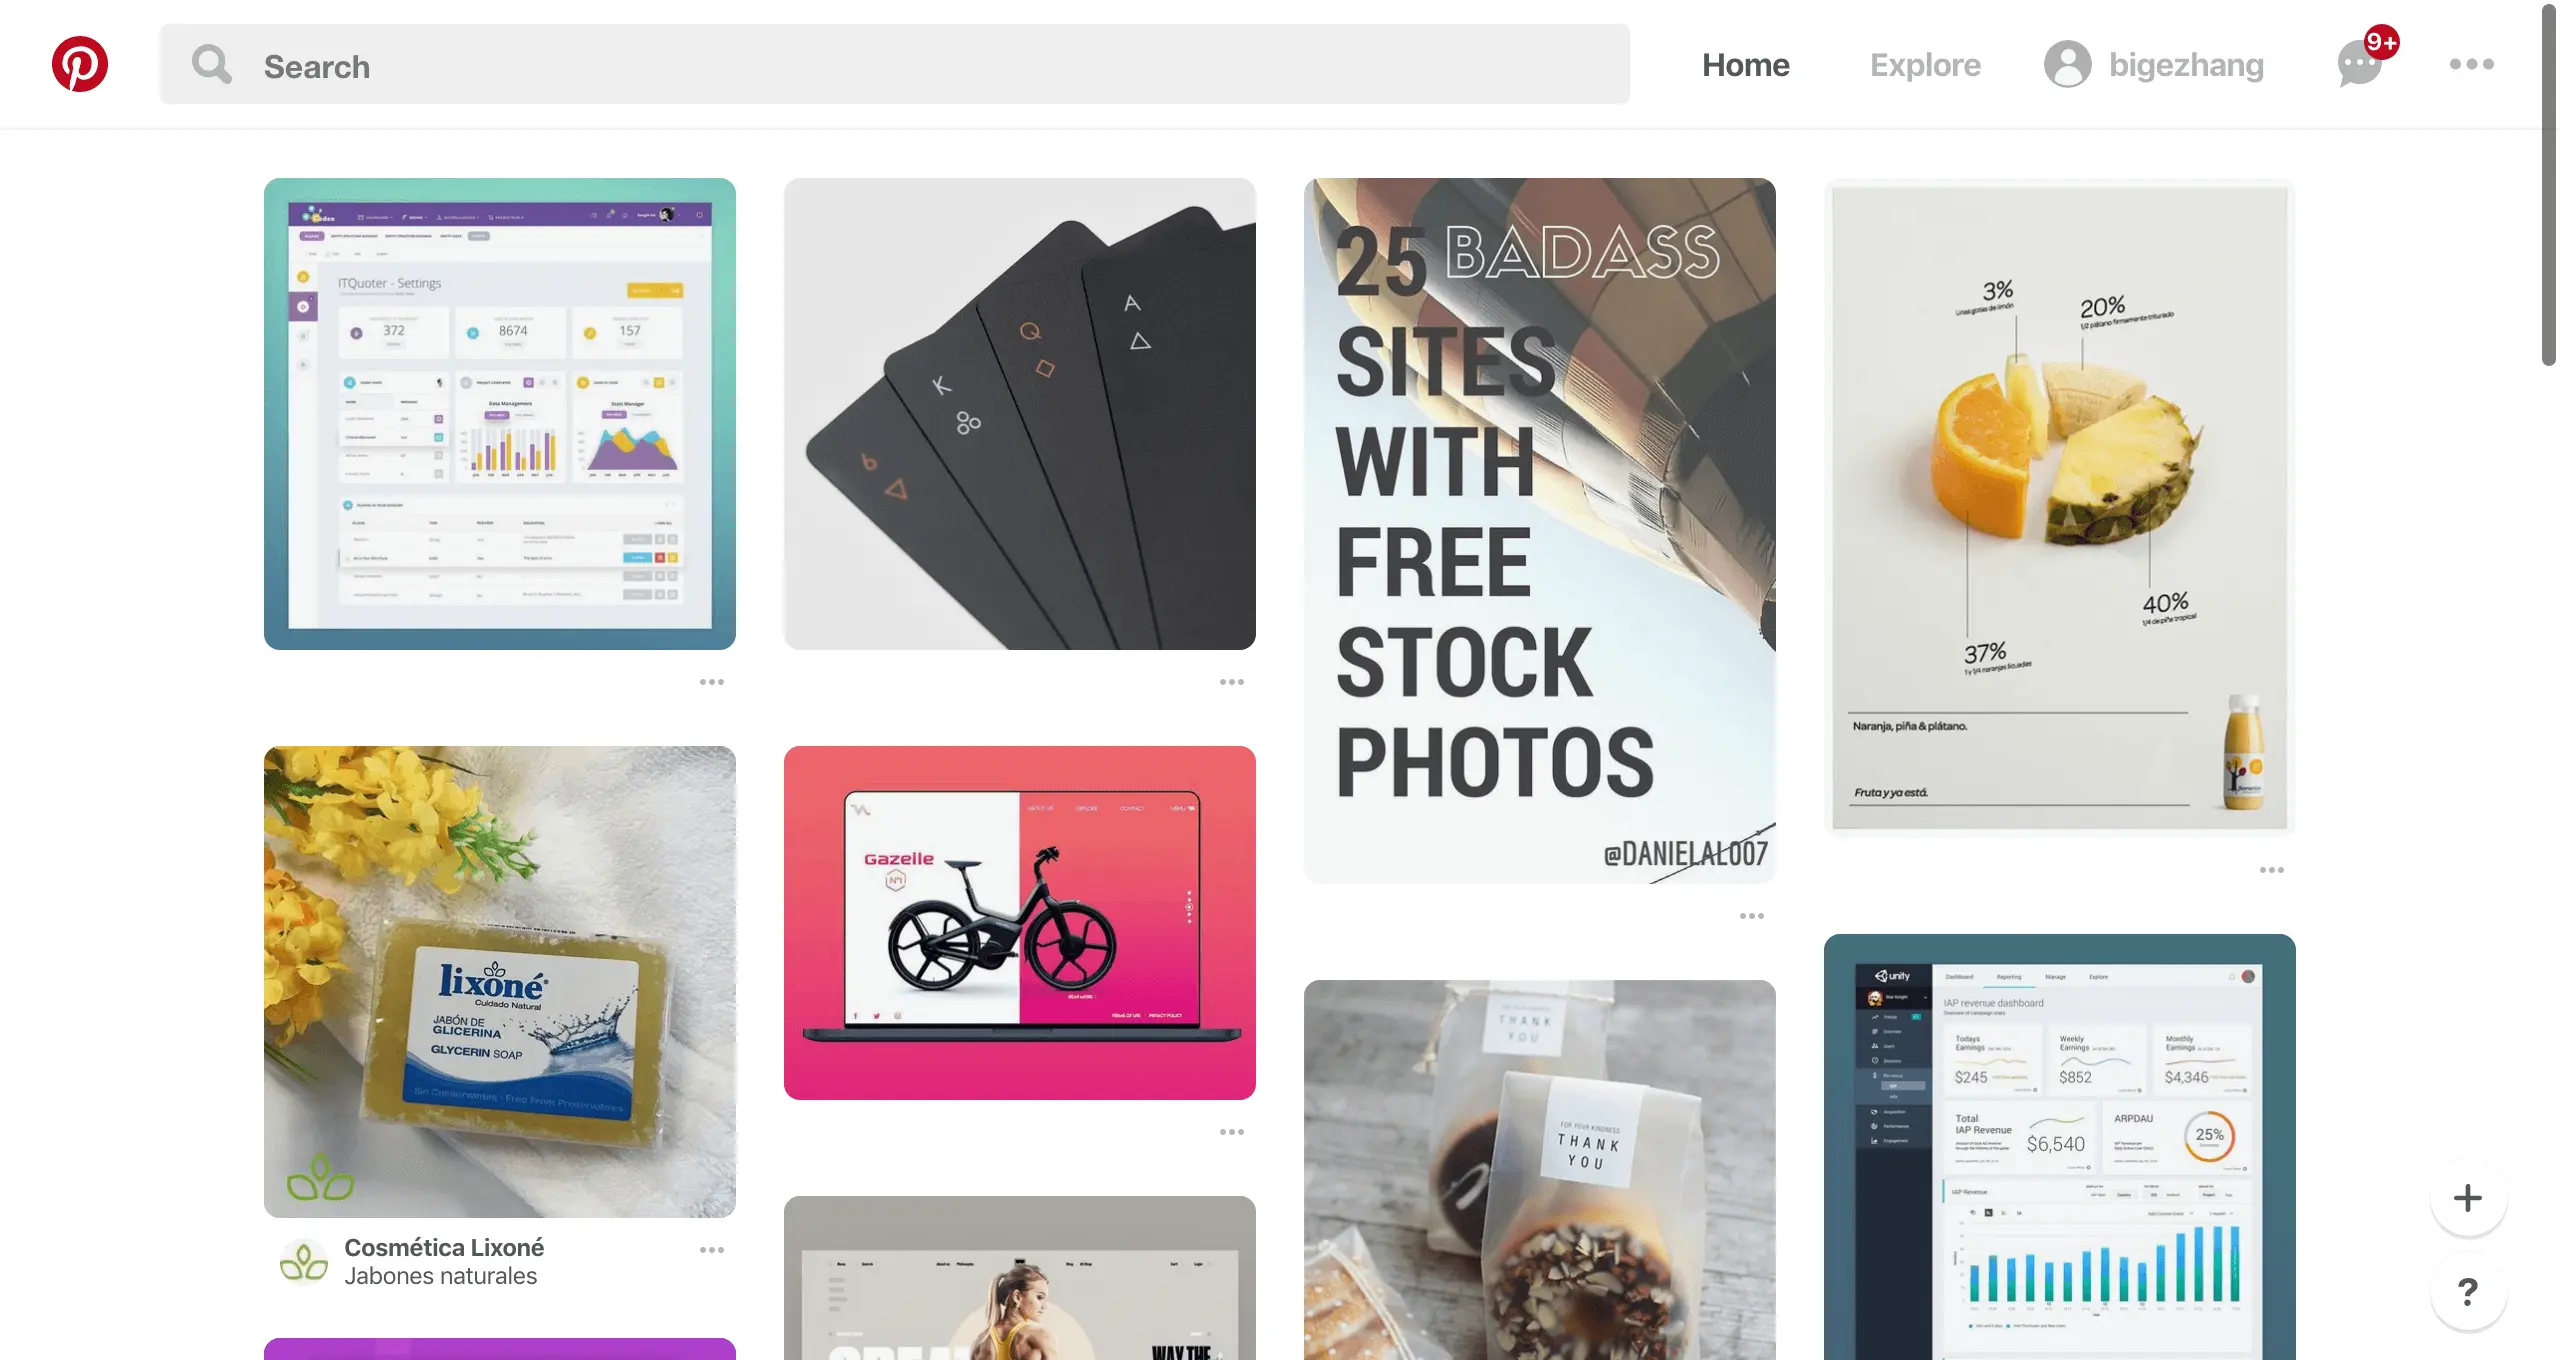Click into the Search input field
Screen dimensions: 2560x1360
pos(895,64)
